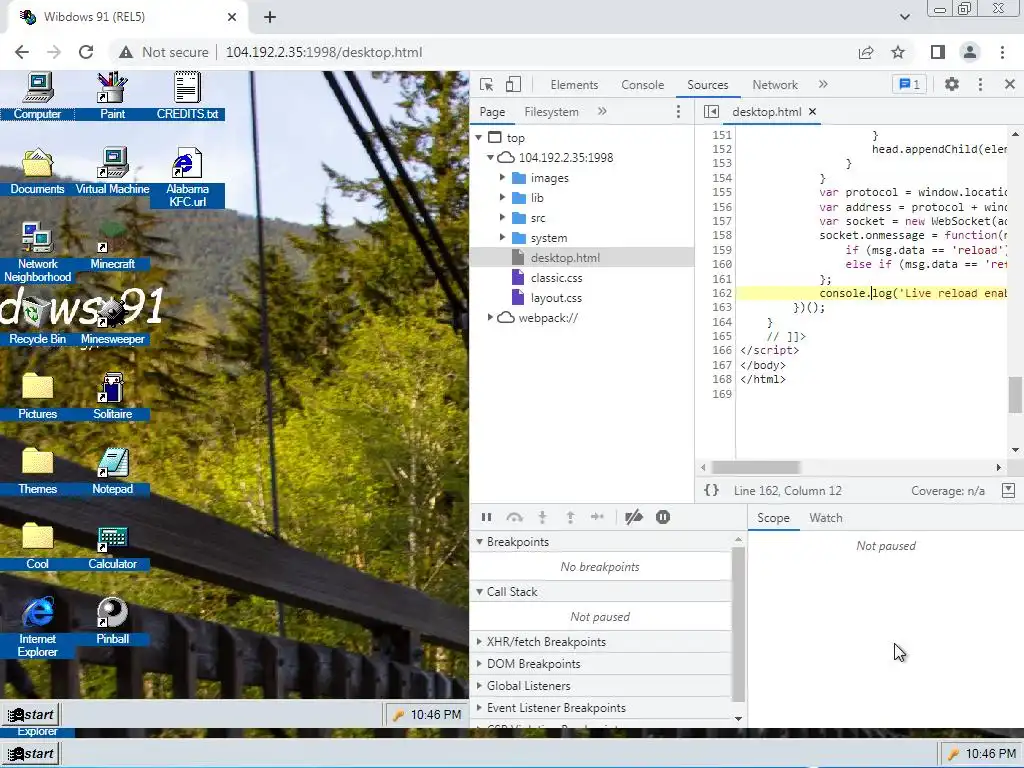
Task: Click the upper Wibdows 91 start button
Action: (31, 714)
